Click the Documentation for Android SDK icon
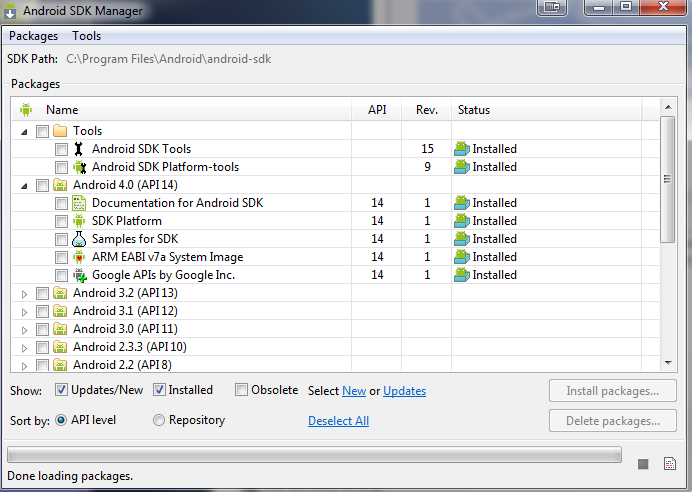Image resolution: width=692 pixels, height=492 pixels. point(79,203)
